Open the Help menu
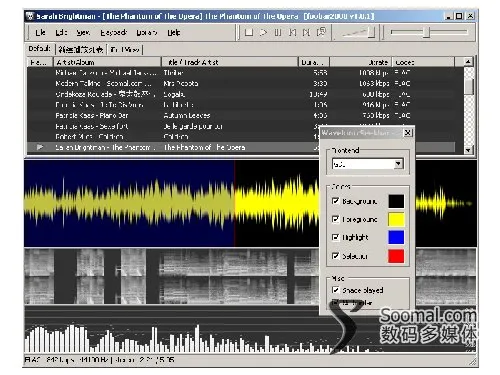Viewport: 500px width, 375px height. (x=174, y=32)
